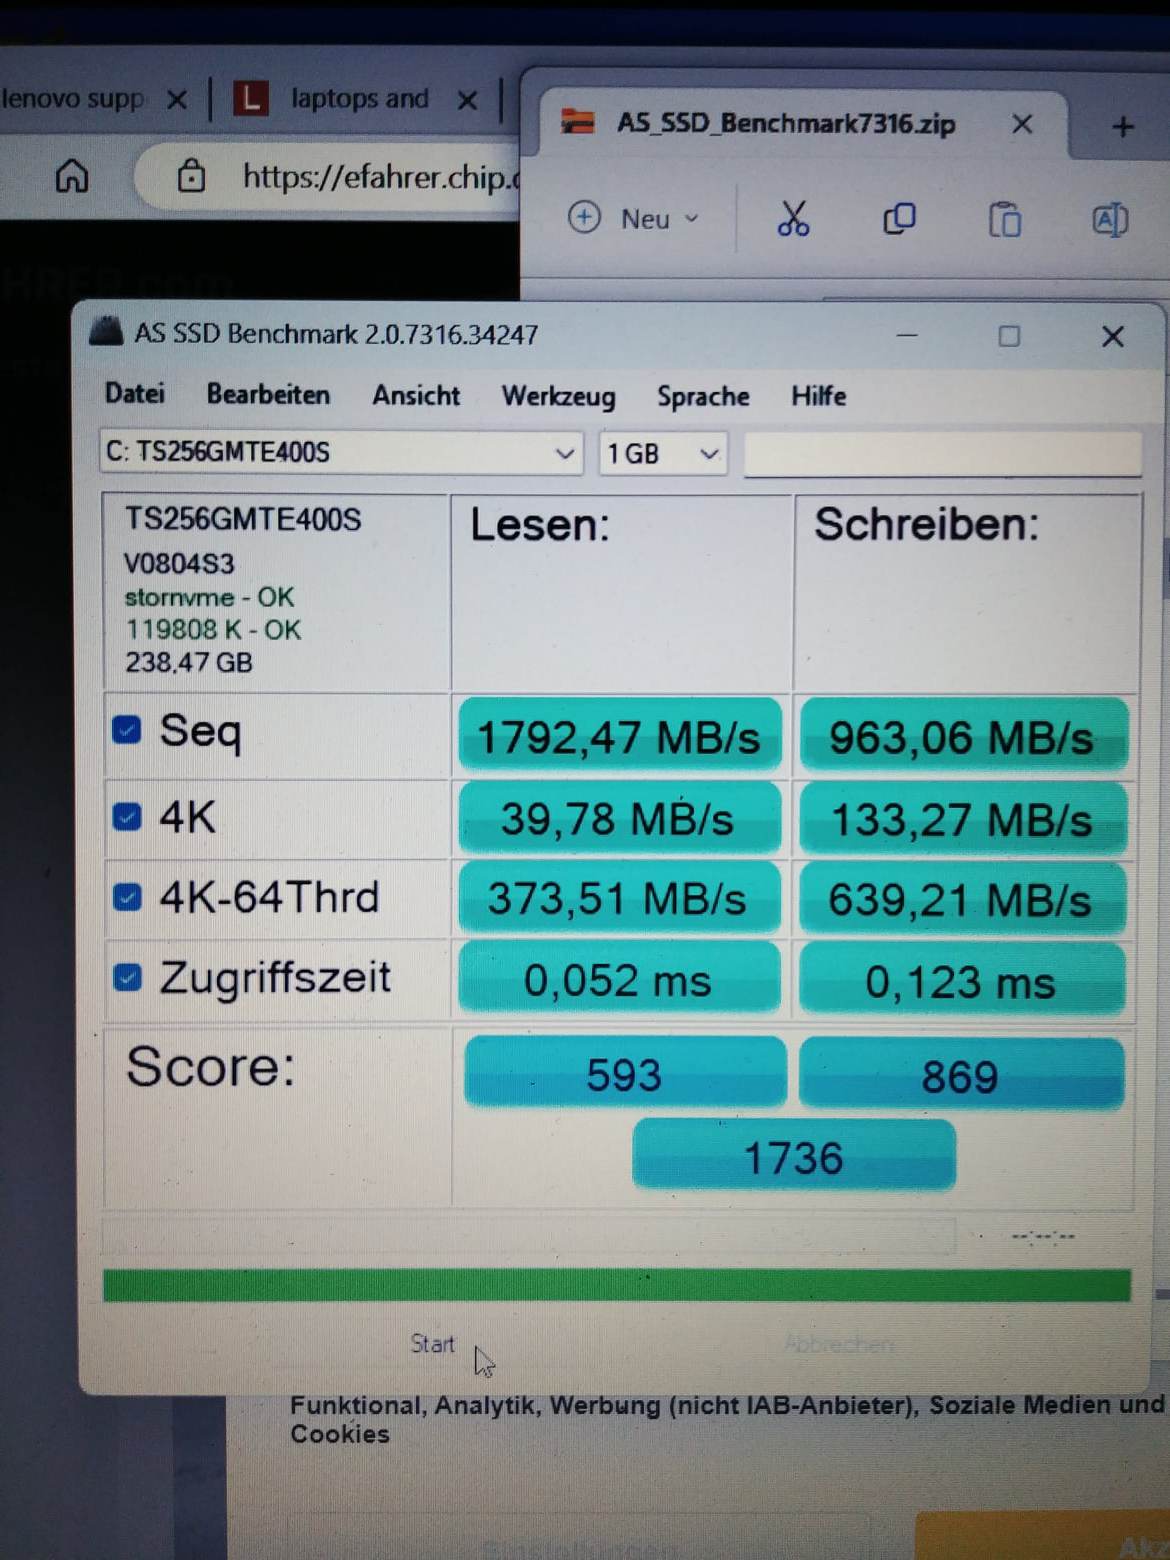Minimize the AS SSD Benchmark window
Image resolution: width=1170 pixels, height=1560 pixels.
pos(908,335)
